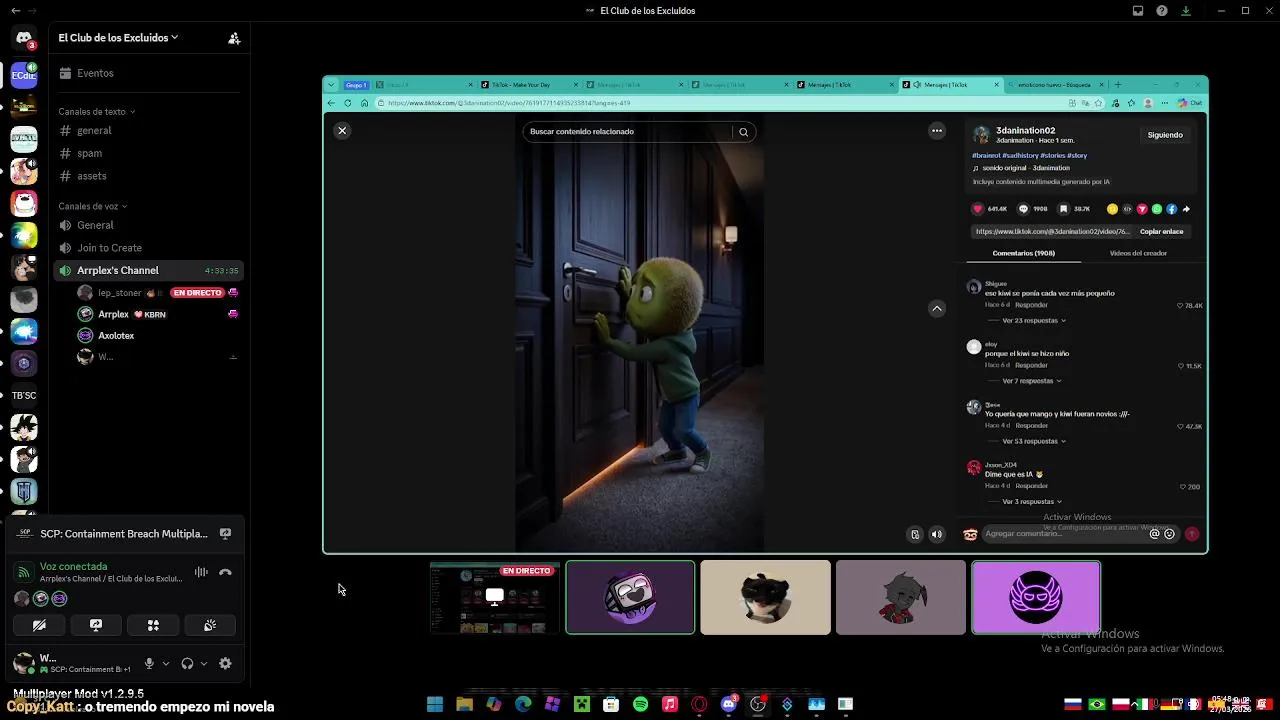This screenshot has width=1280, height=720.
Task: Toggle screen share in voice panel
Action: (96, 625)
